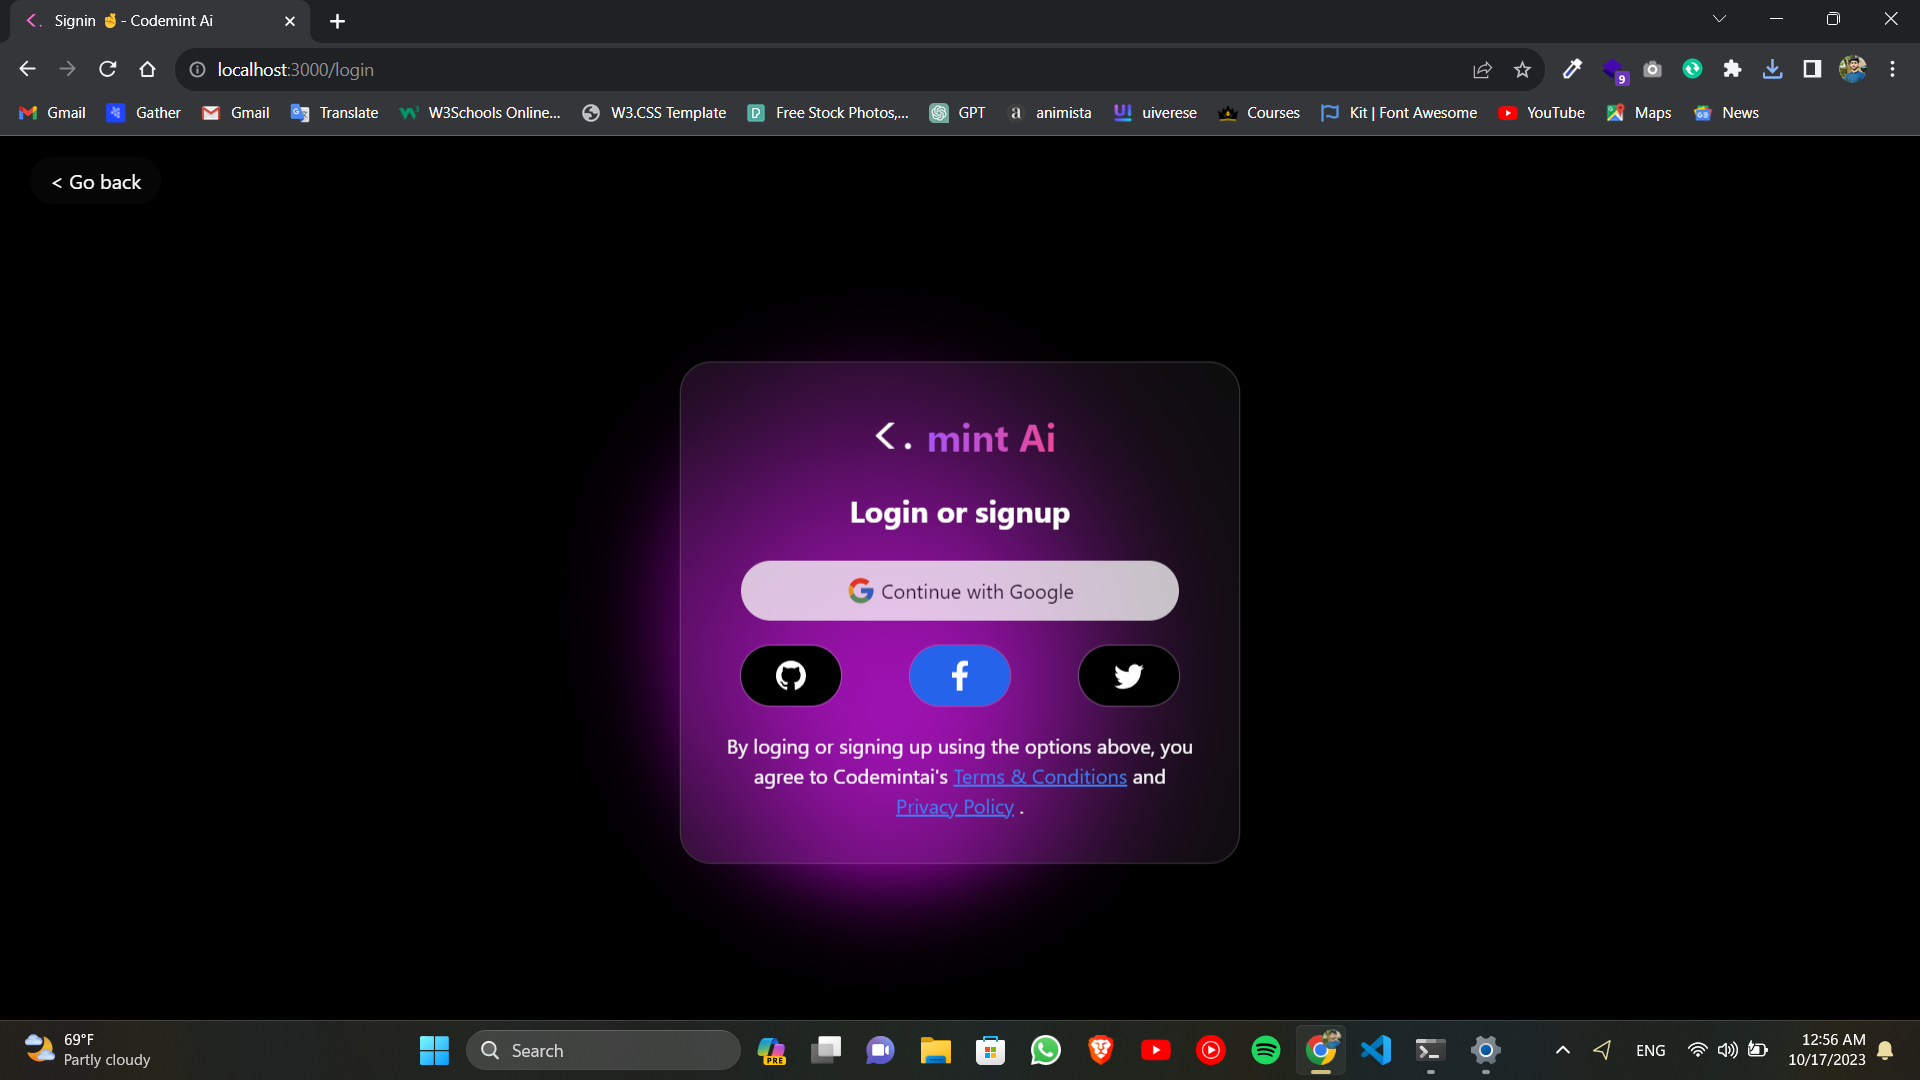Click the YouTube taskbar icon
This screenshot has width=1920, height=1080.
point(1155,1050)
